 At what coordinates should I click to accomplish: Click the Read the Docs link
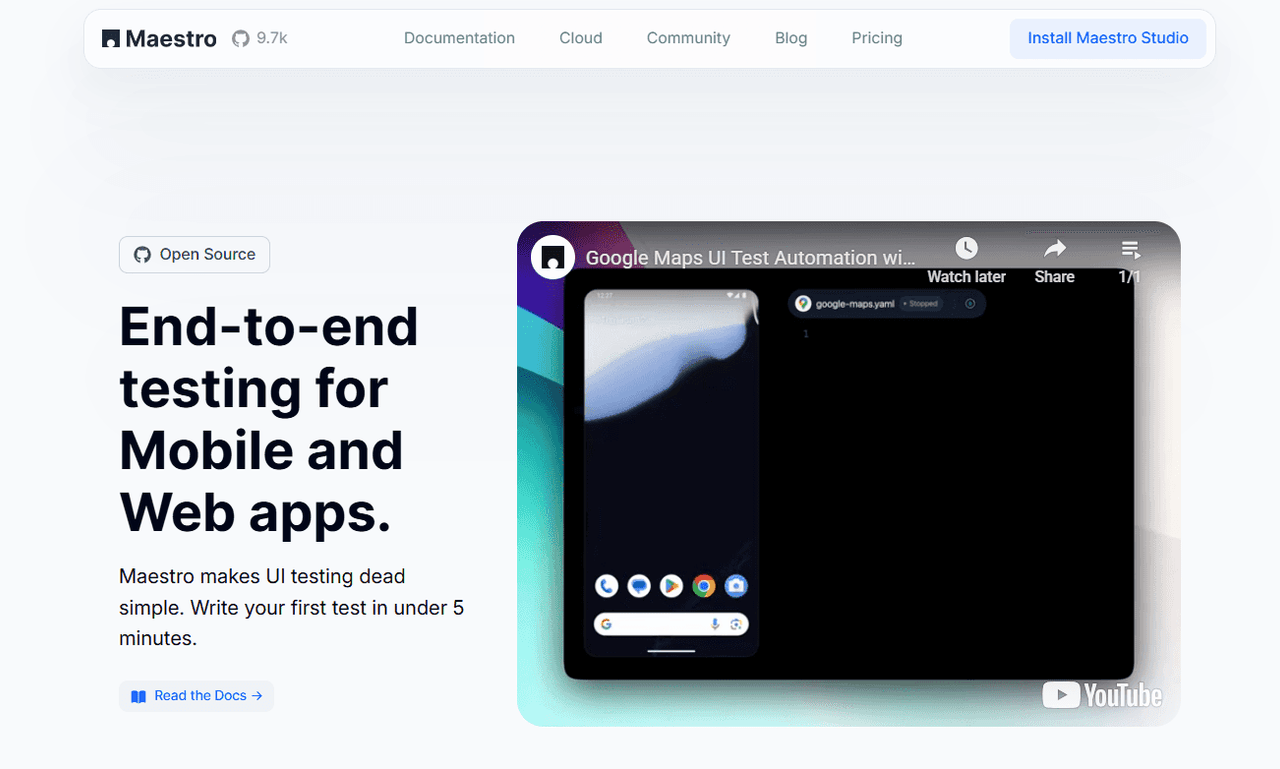(196, 695)
